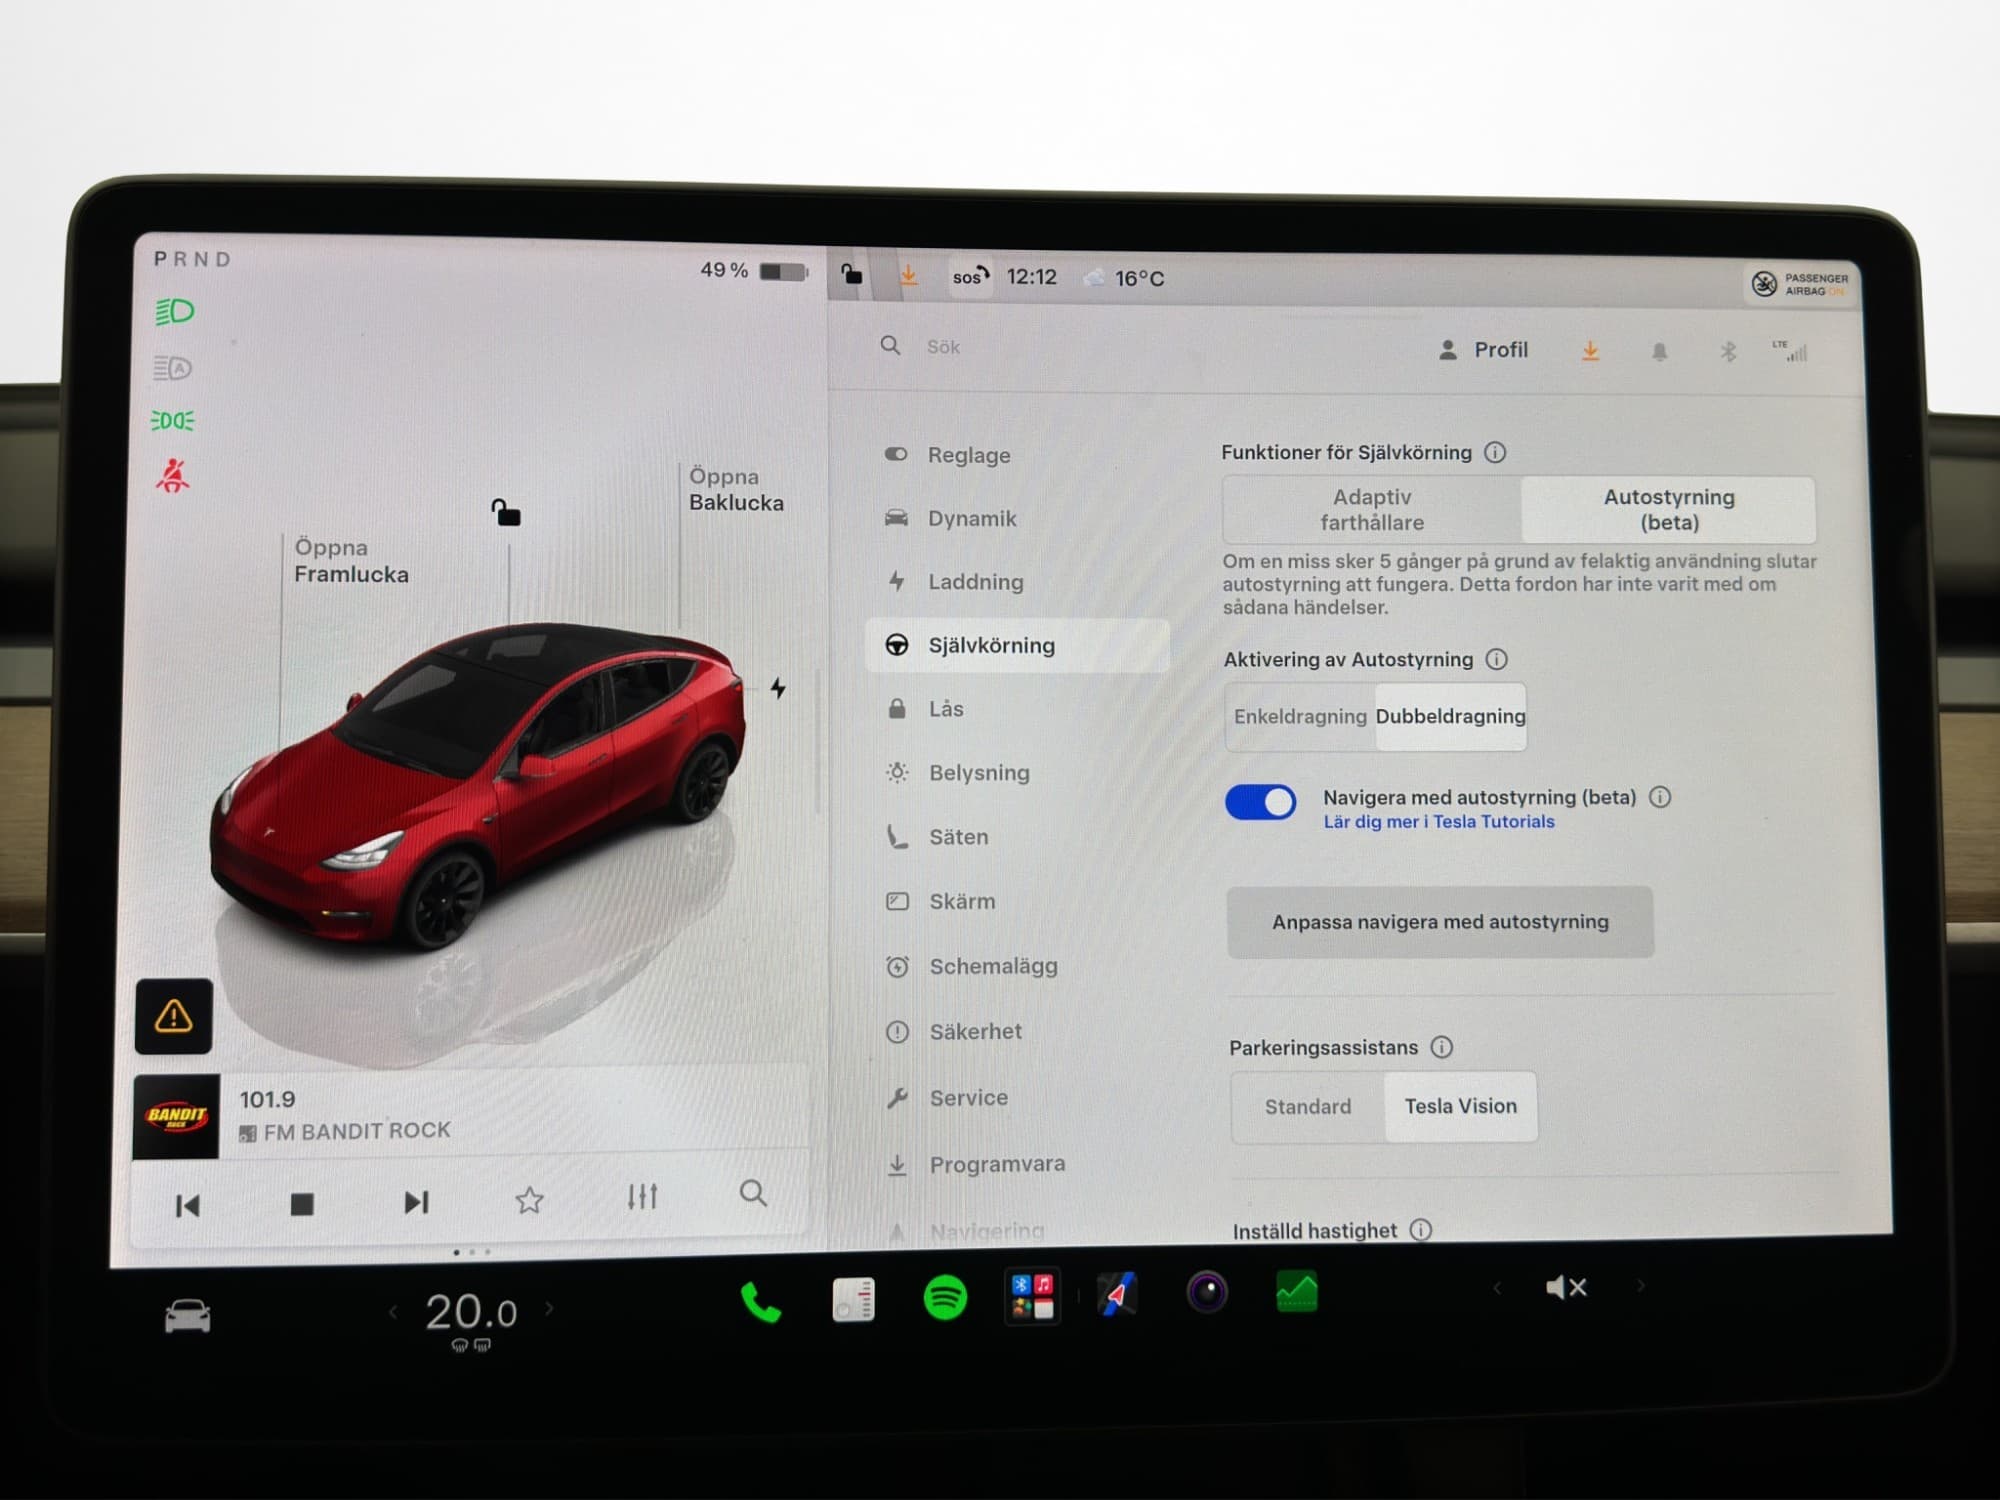Lower volume with left chevron
2000x1500 pixels.
1497,1288
